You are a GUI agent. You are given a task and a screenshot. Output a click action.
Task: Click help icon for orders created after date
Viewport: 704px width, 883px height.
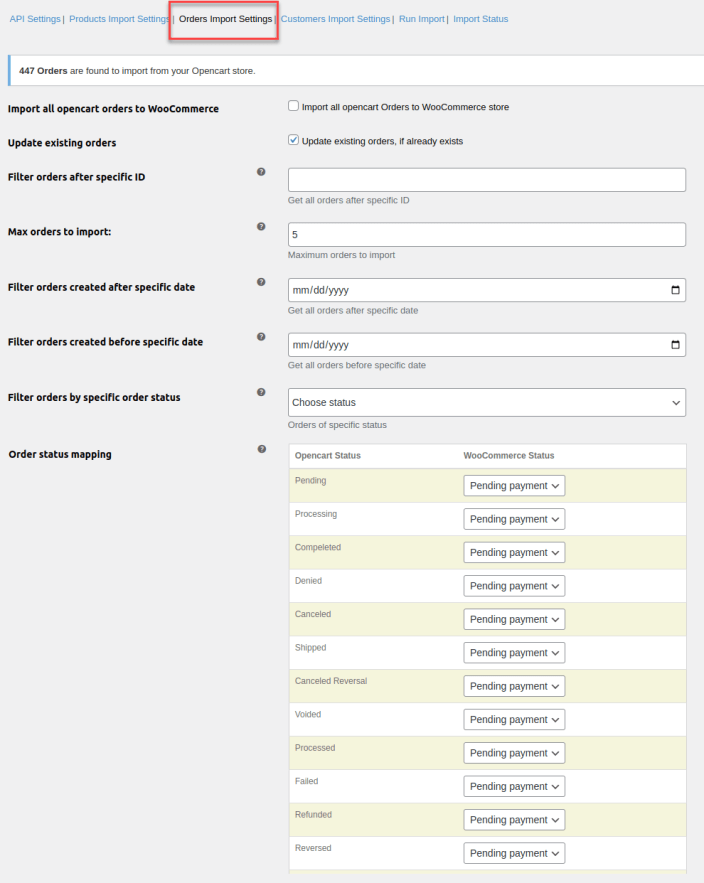point(261,282)
